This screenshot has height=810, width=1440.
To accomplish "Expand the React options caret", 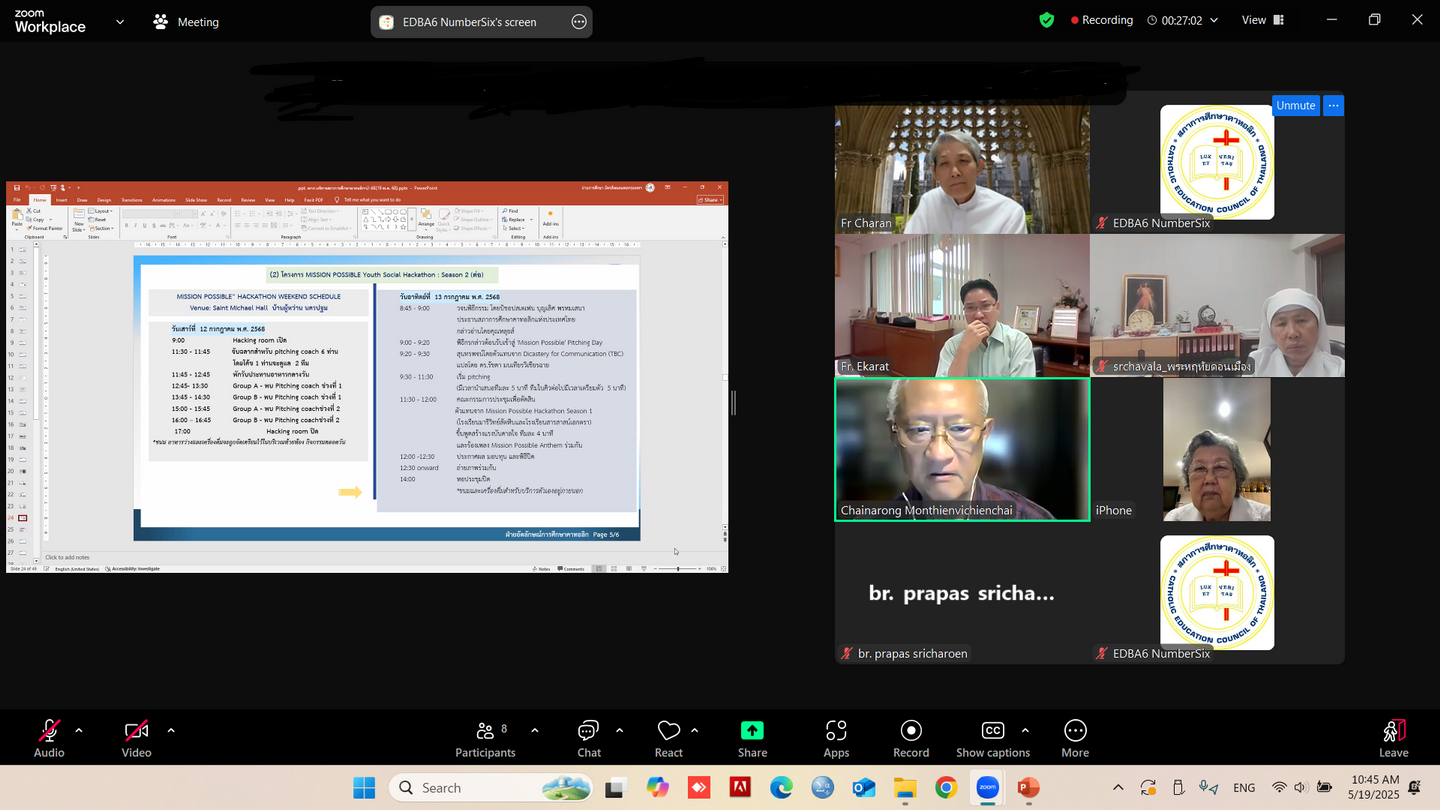I will click(694, 730).
